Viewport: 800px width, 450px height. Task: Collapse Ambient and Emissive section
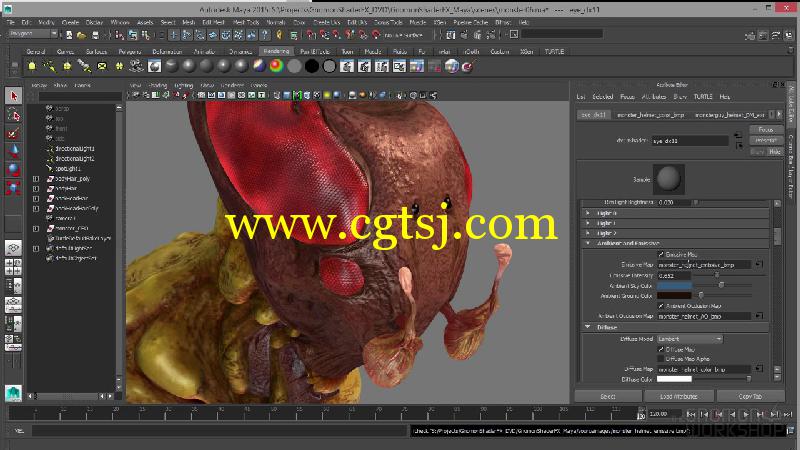tap(588, 243)
